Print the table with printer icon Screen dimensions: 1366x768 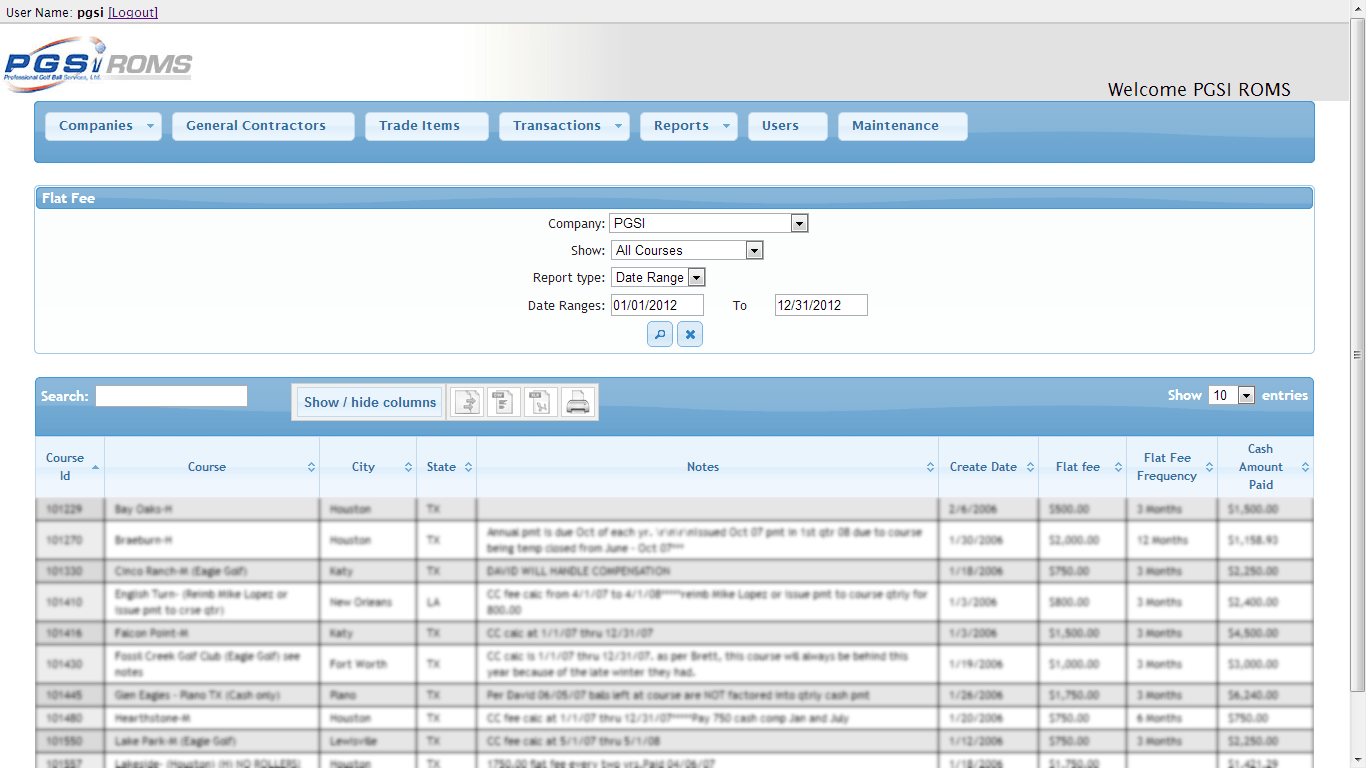coord(579,402)
